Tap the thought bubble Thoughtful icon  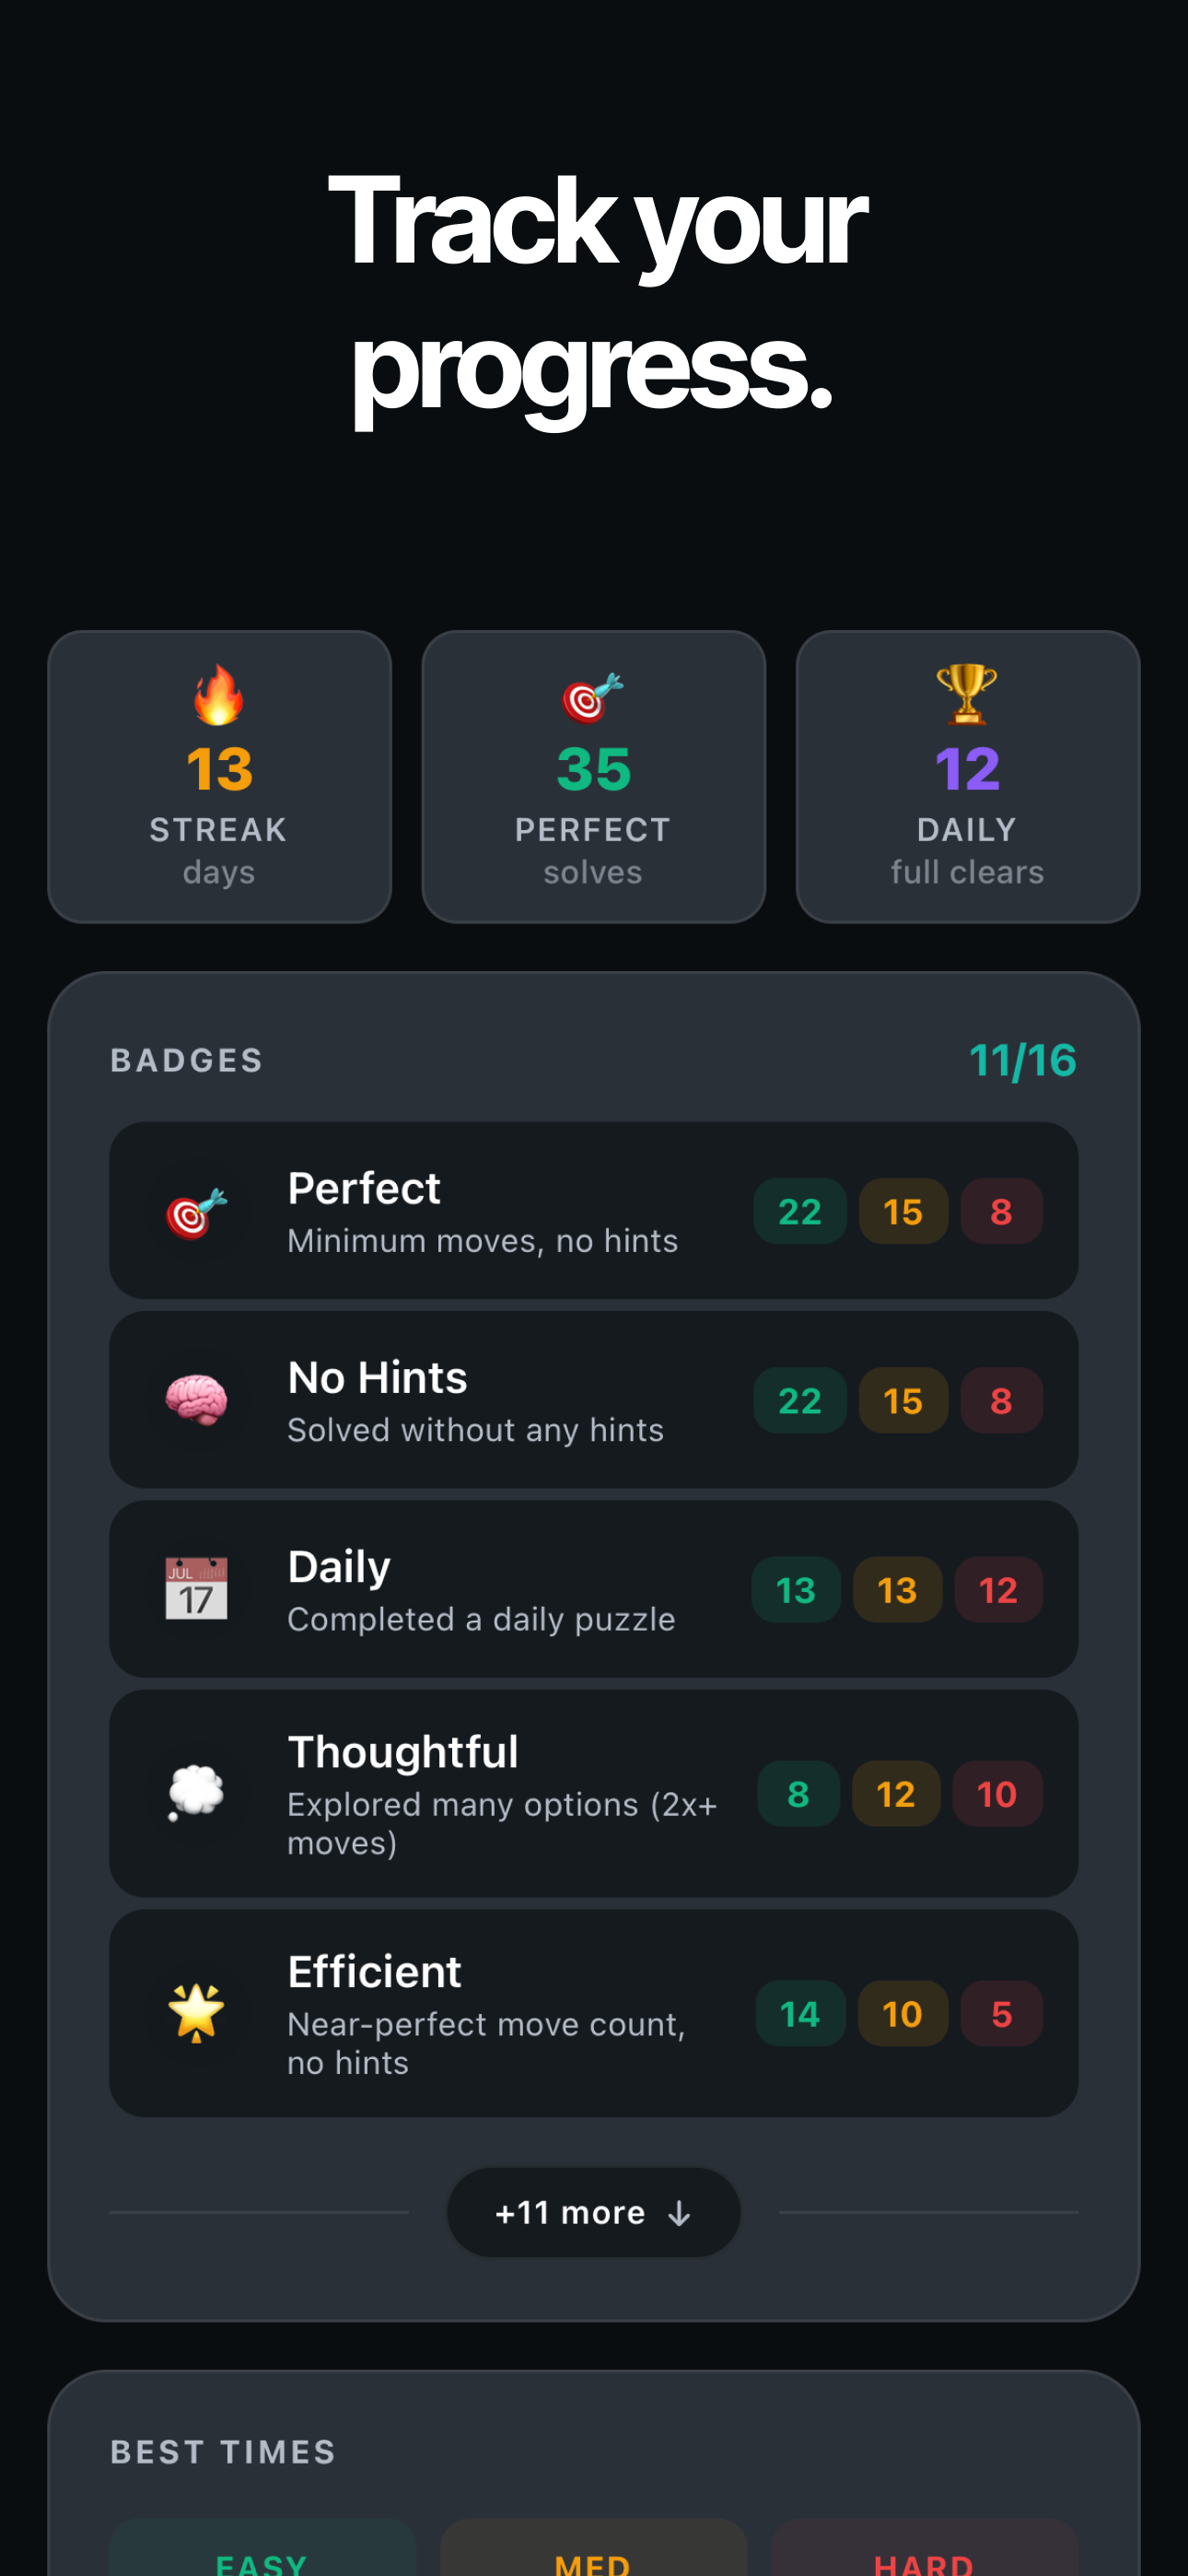pos(196,1792)
